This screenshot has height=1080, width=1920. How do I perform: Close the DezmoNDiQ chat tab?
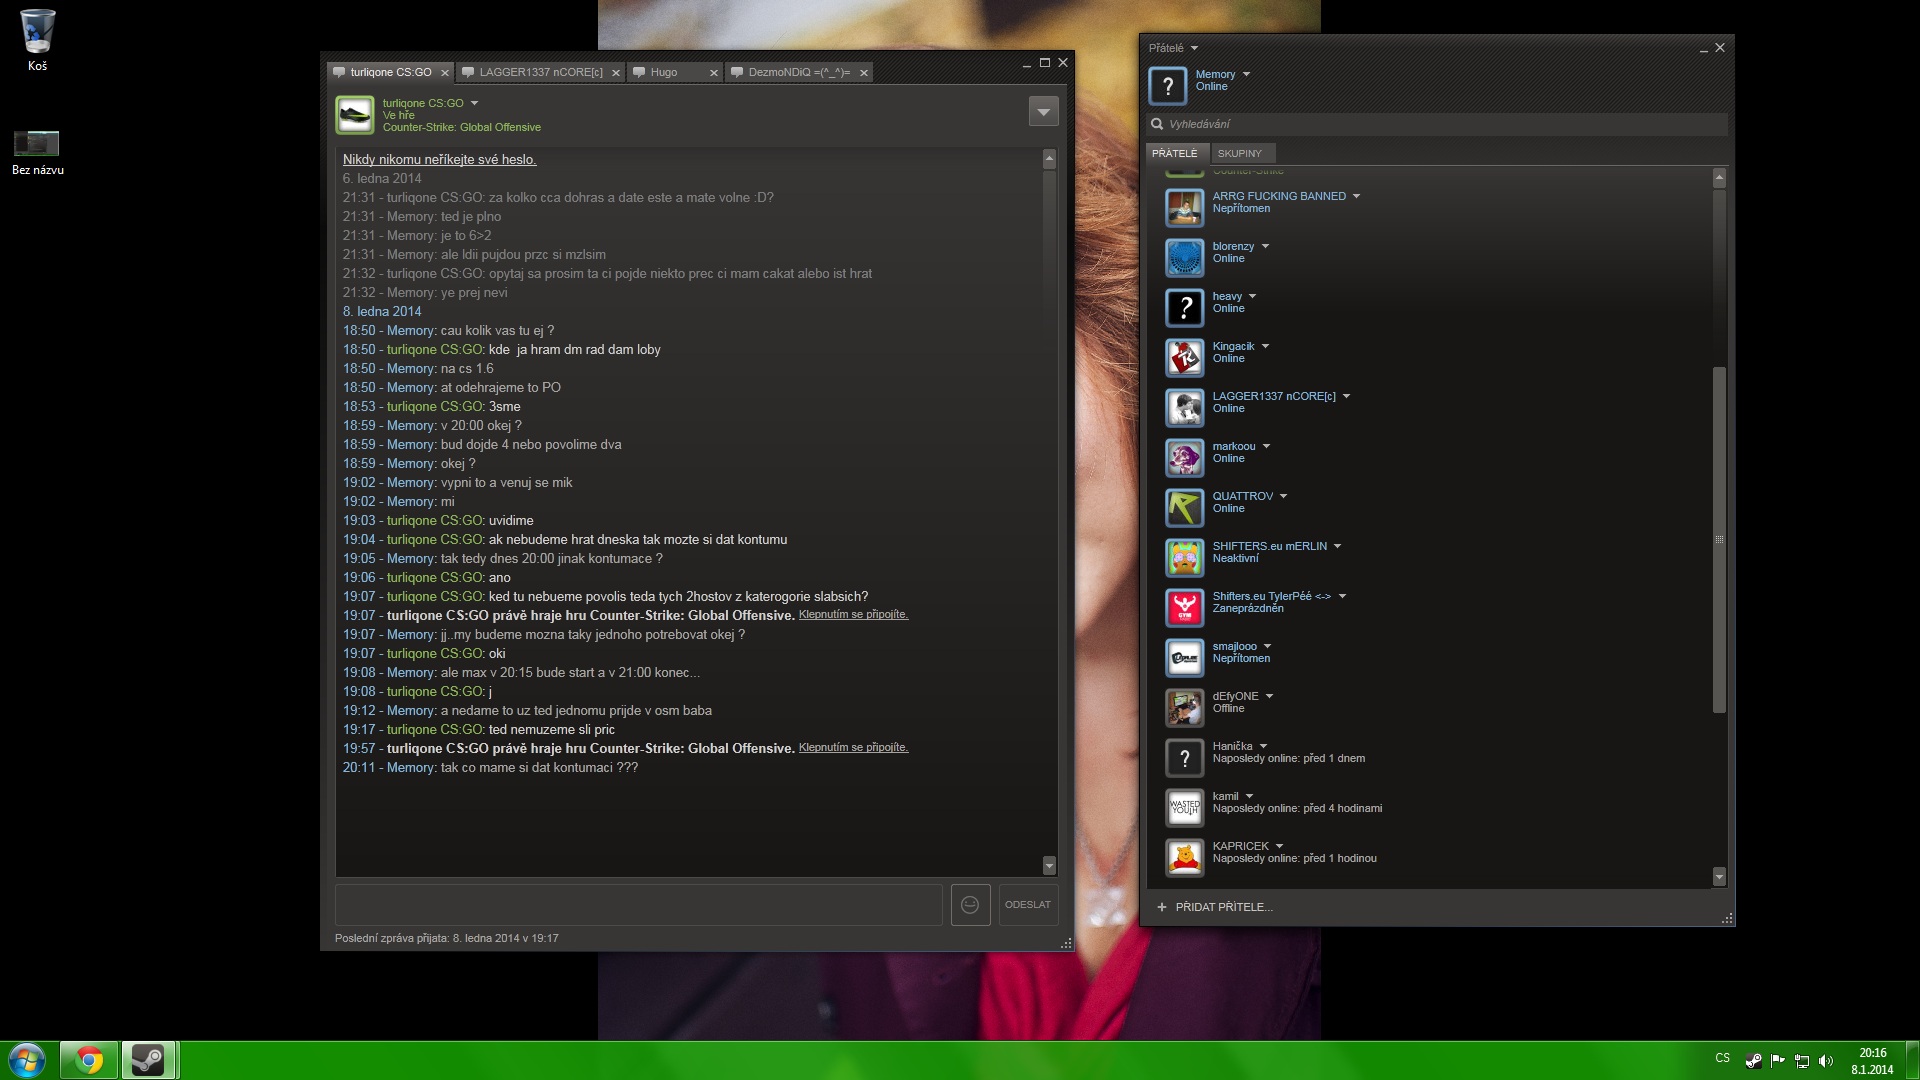coord(864,73)
